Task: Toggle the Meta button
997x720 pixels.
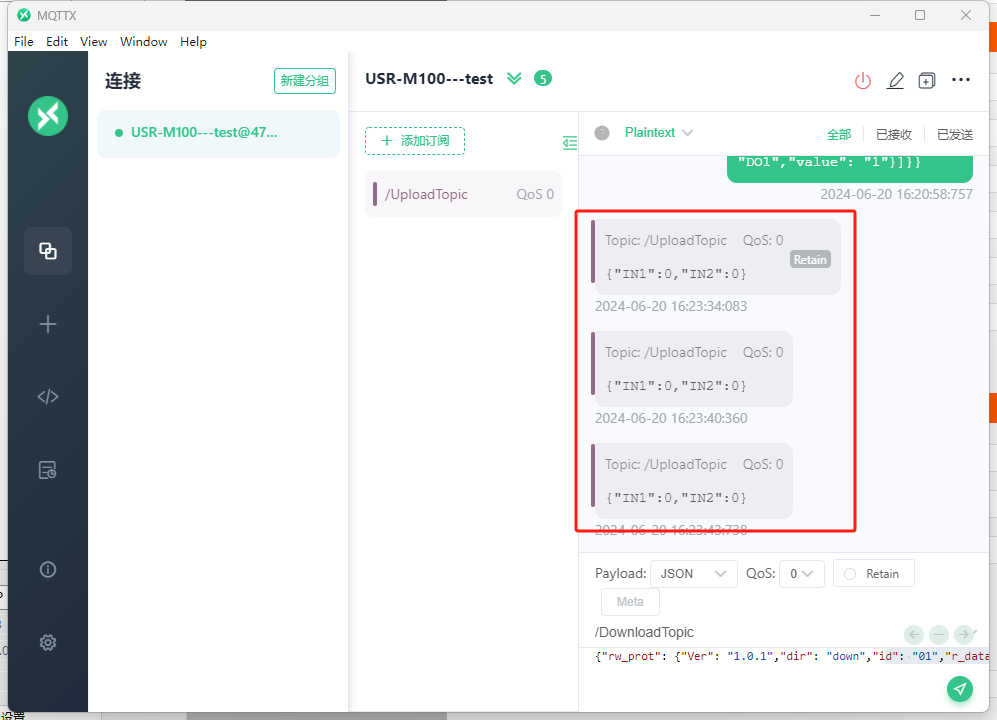Action: click(630, 602)
